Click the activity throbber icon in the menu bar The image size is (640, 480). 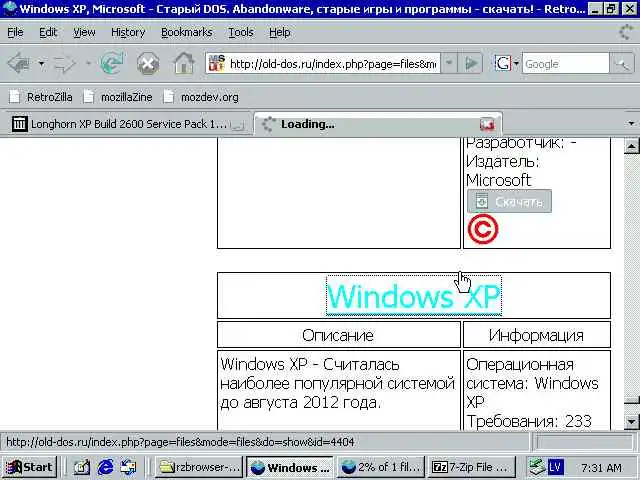click(625, 32)
